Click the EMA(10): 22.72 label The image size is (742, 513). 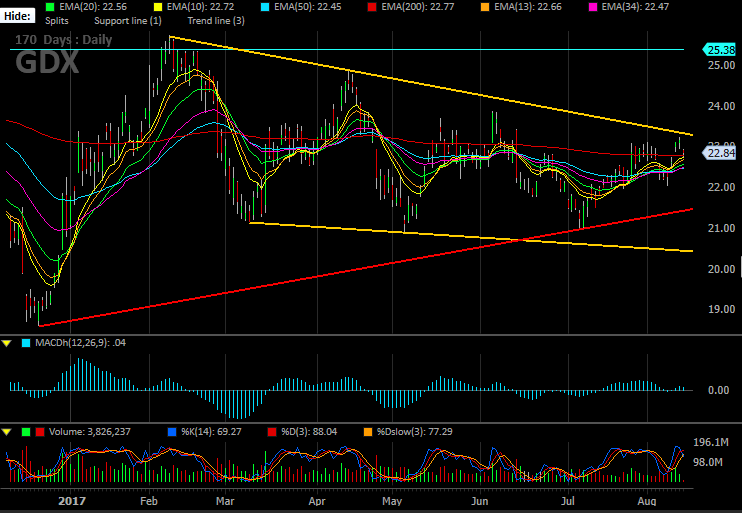[x=200, y=7]
